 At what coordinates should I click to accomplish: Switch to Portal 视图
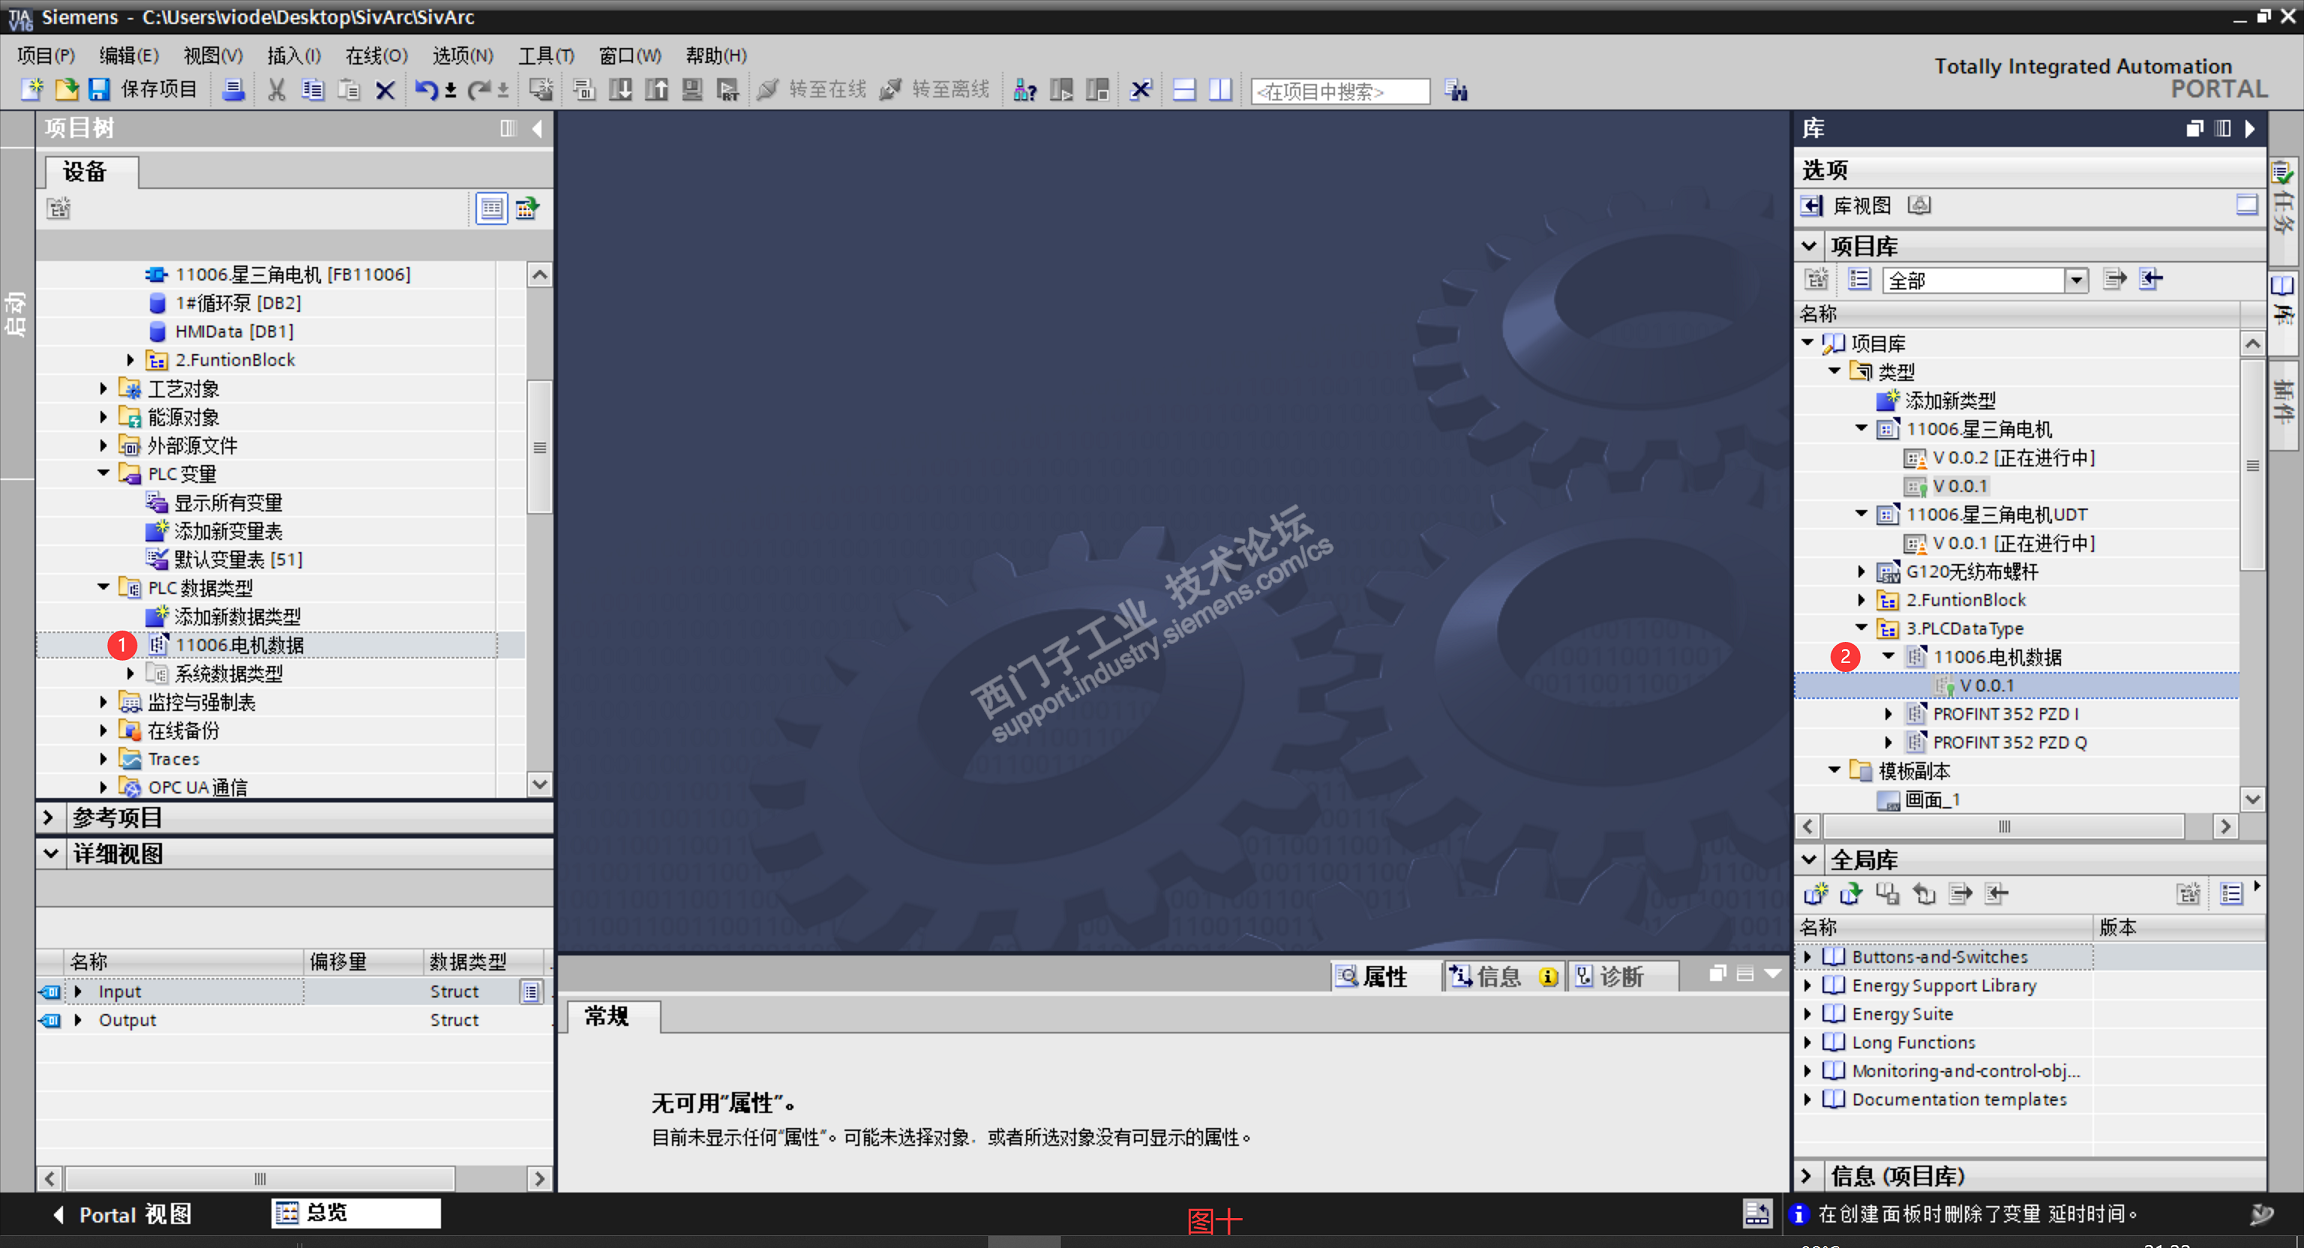pos(122,1214)
